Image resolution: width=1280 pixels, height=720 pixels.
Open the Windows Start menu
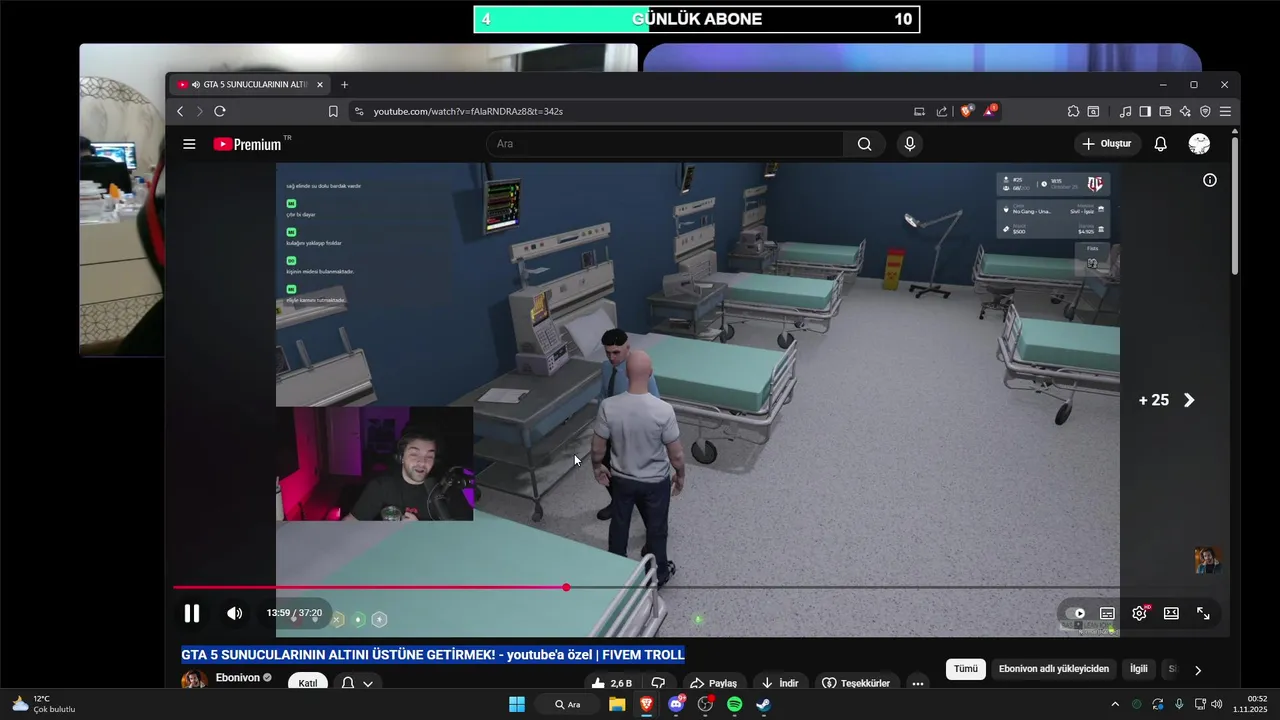pos(517,704)
